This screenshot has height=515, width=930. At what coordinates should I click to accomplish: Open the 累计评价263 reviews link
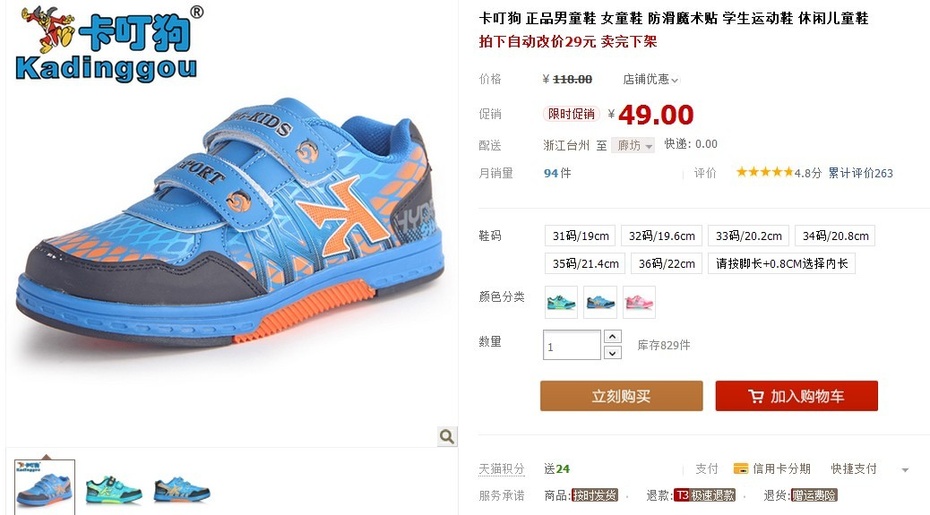[x=861, y=173]
